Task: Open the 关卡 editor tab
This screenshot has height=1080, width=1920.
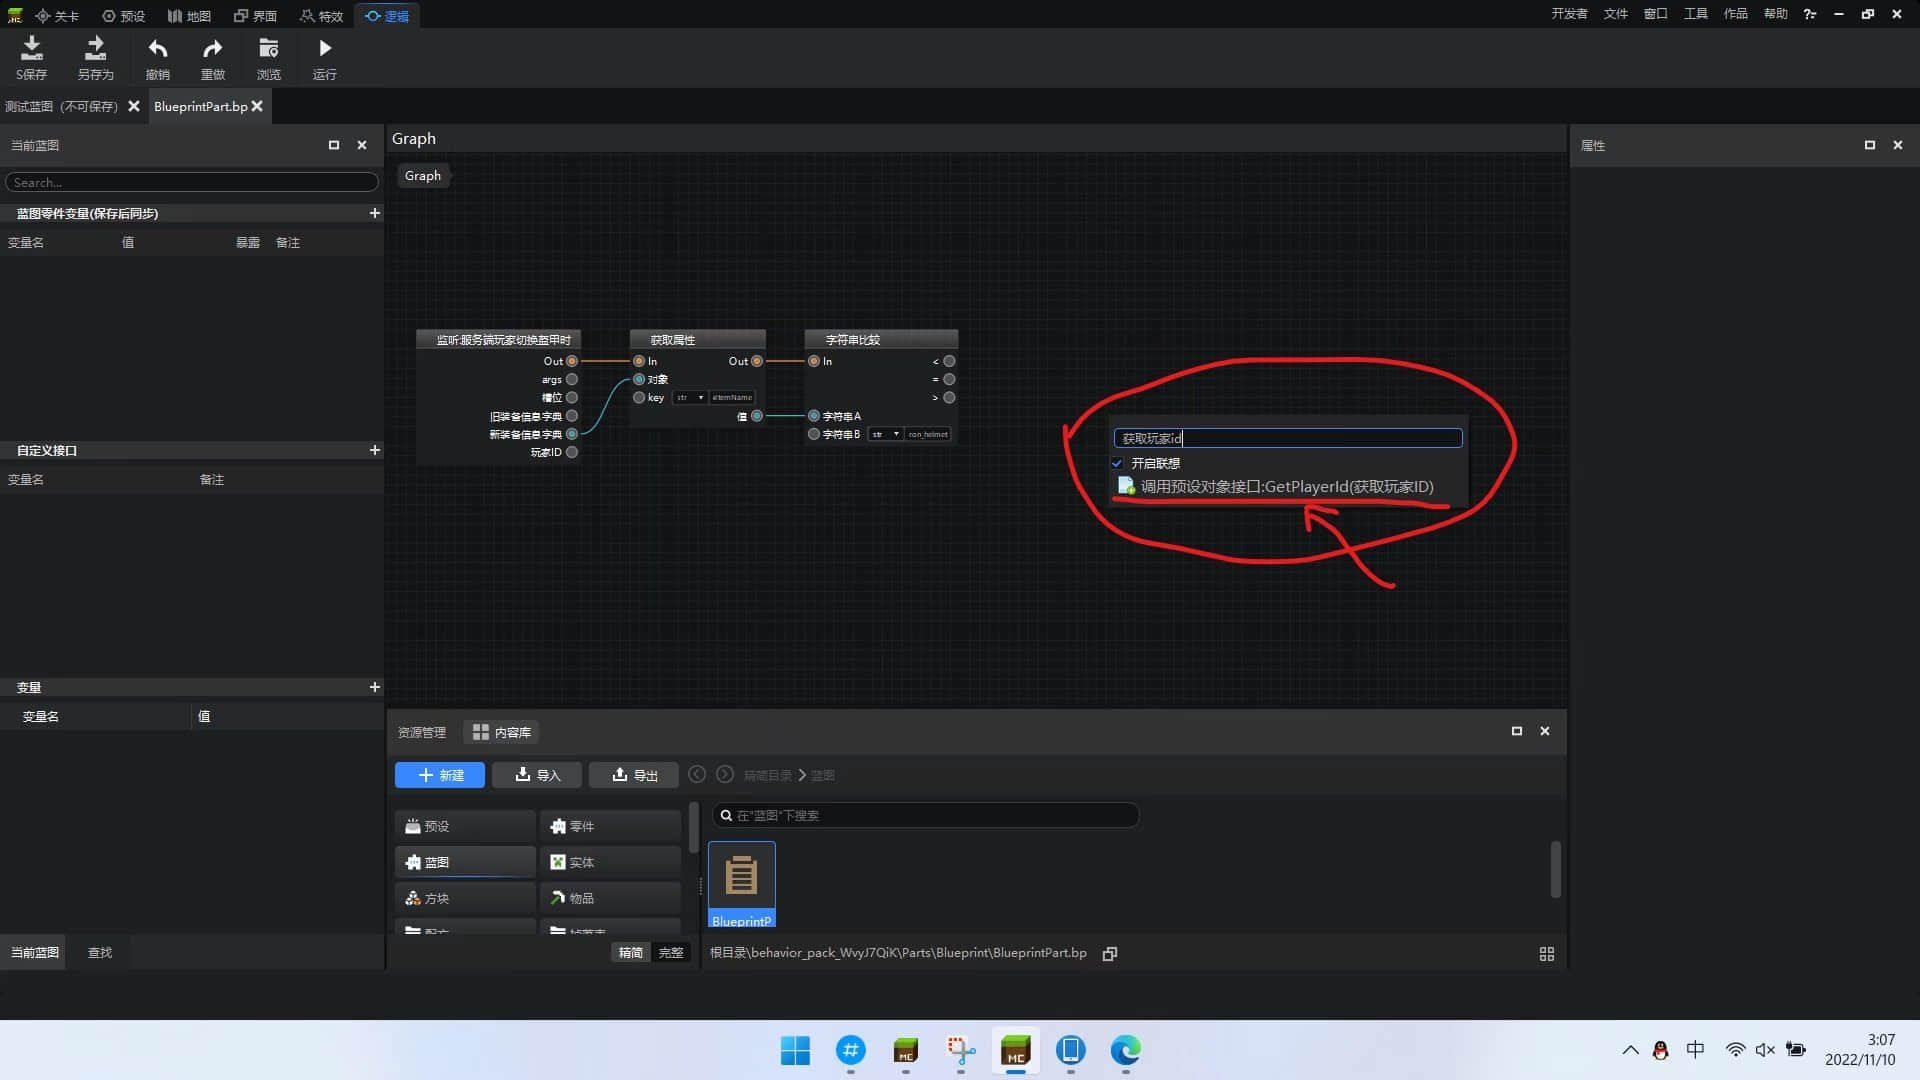Action: 57,16
